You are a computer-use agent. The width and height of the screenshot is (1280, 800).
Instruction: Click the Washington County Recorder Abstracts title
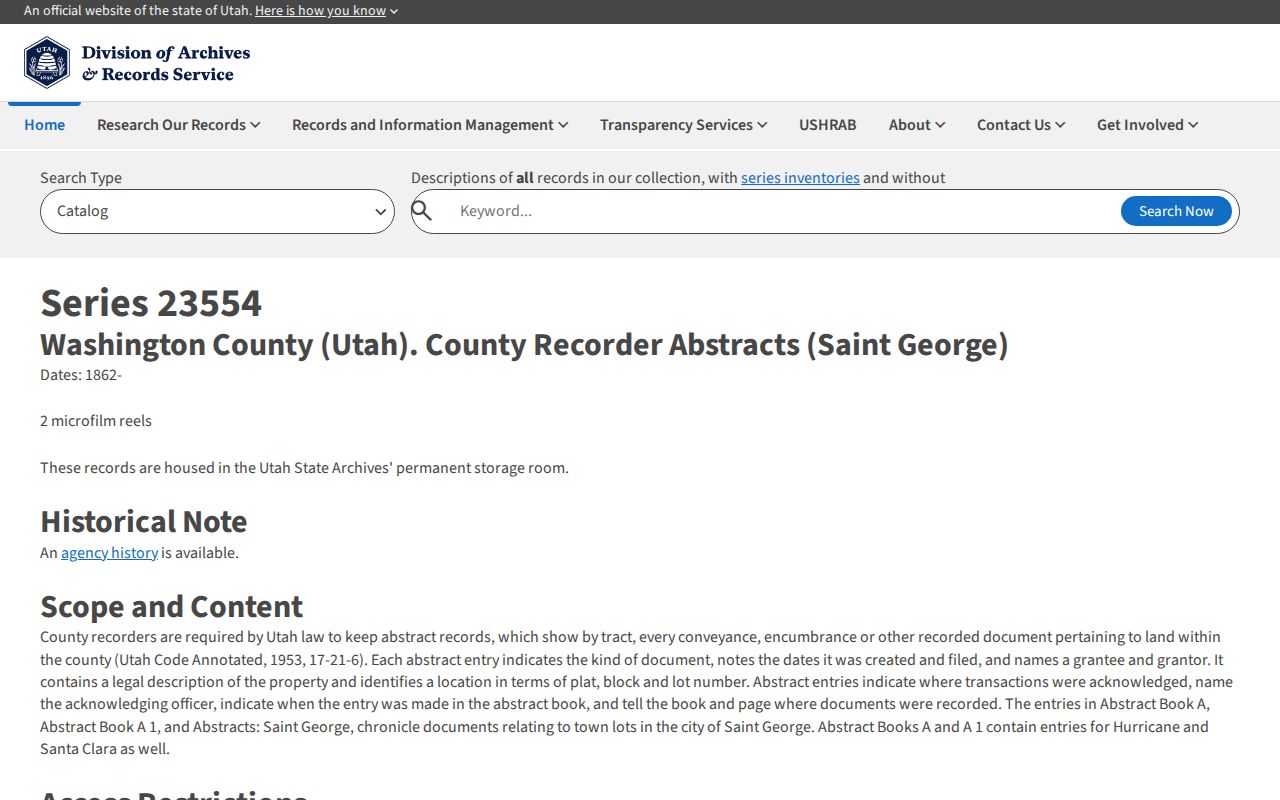524,344
